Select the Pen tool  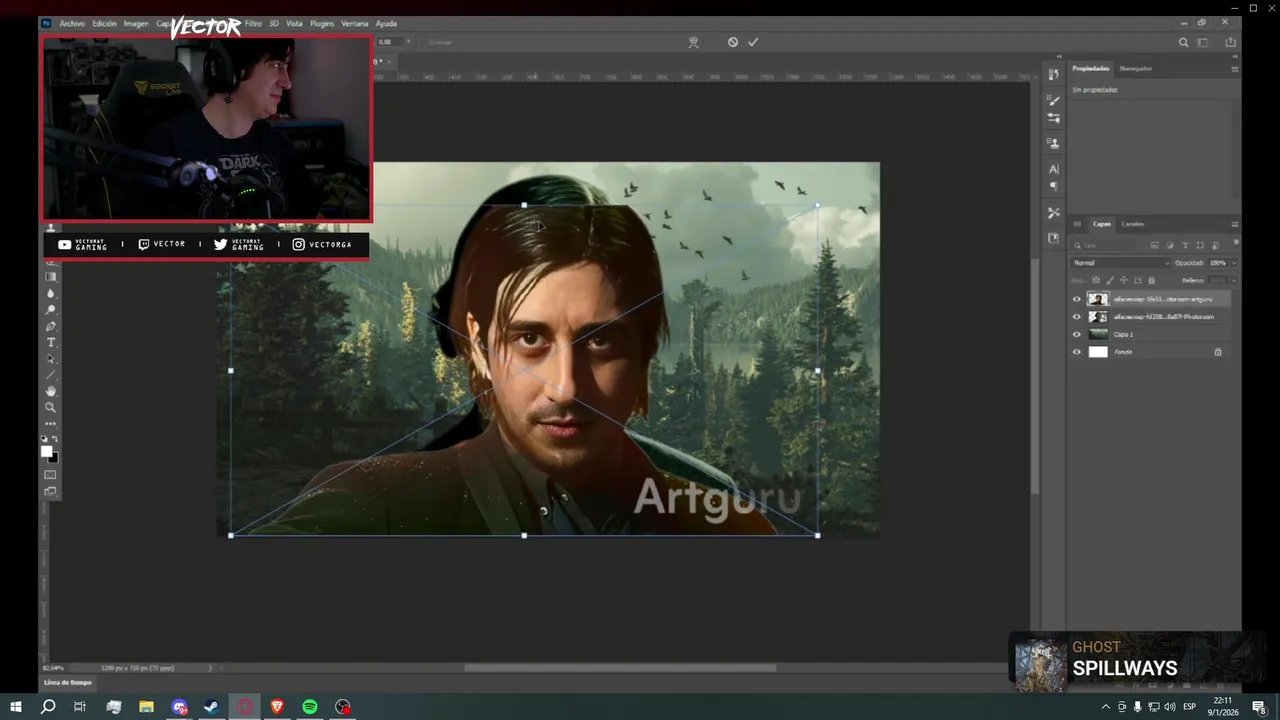click(51, 326)
